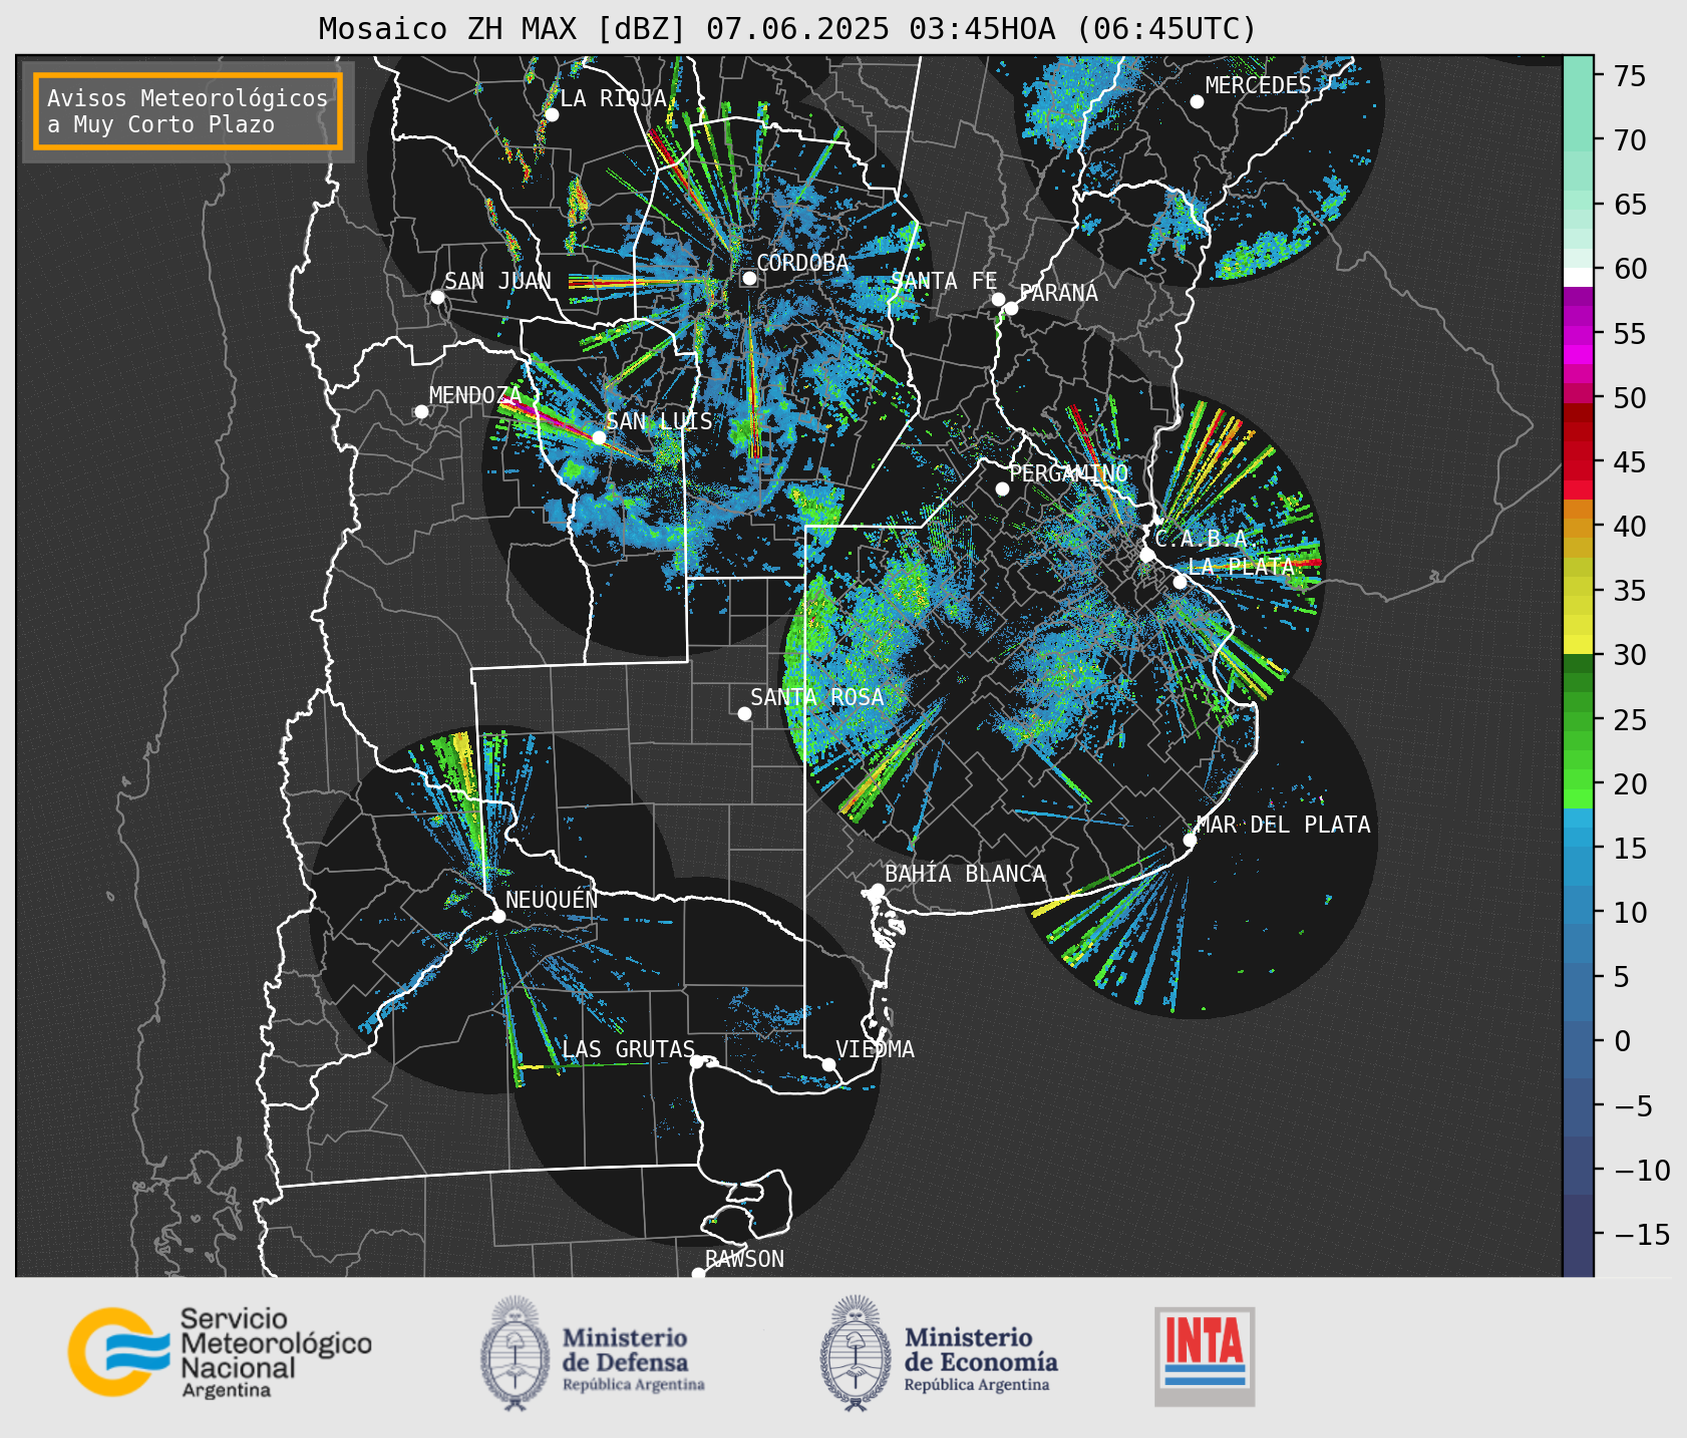The image size is (1687, 1438).
Task: Click the colorbar tick label '−10'
Action: click(x=1641, y=1170)
